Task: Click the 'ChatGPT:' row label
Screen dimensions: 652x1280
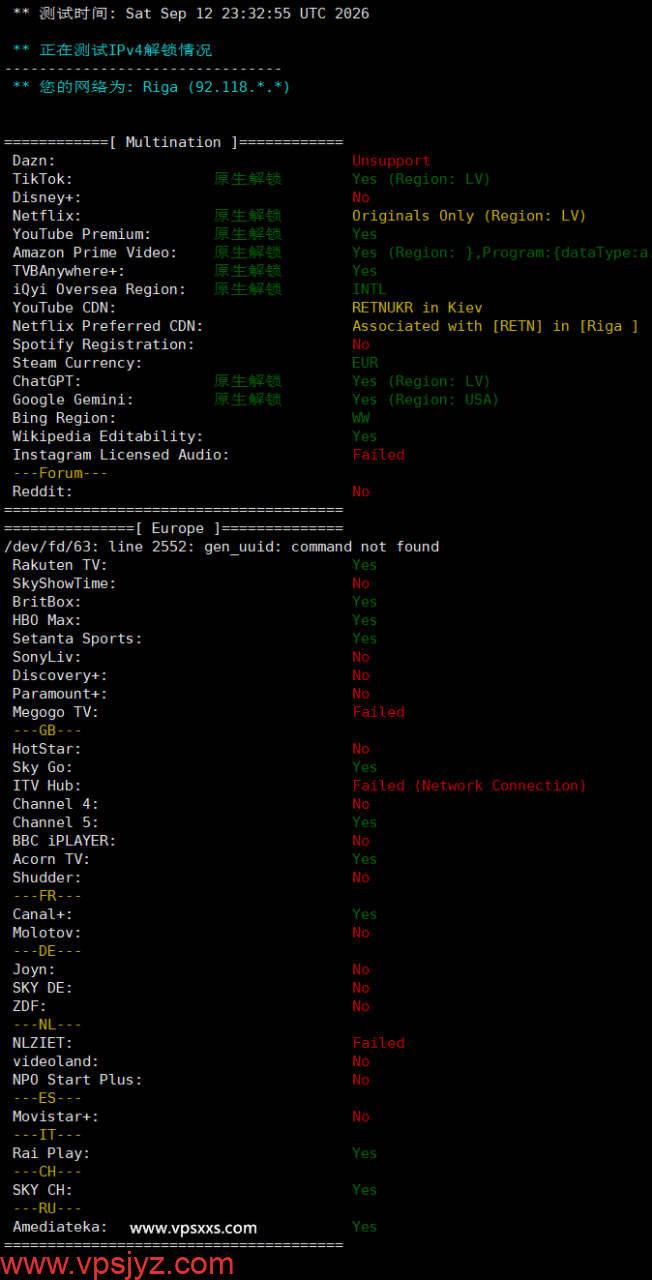Action: (47, 381)
